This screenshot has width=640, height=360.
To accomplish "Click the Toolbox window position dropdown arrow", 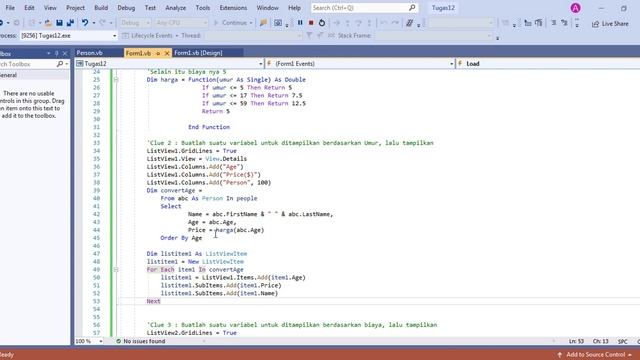I will click(x=49, y=53).
